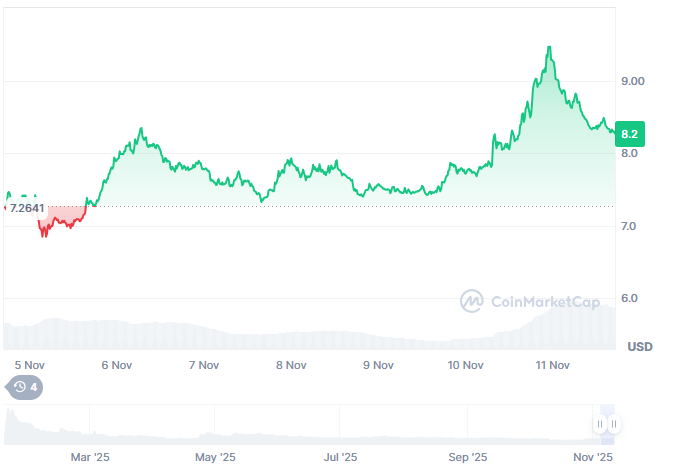Select the 11 Nov date label
The height and width of the screenshot is (470, 685).
point(553,365)
